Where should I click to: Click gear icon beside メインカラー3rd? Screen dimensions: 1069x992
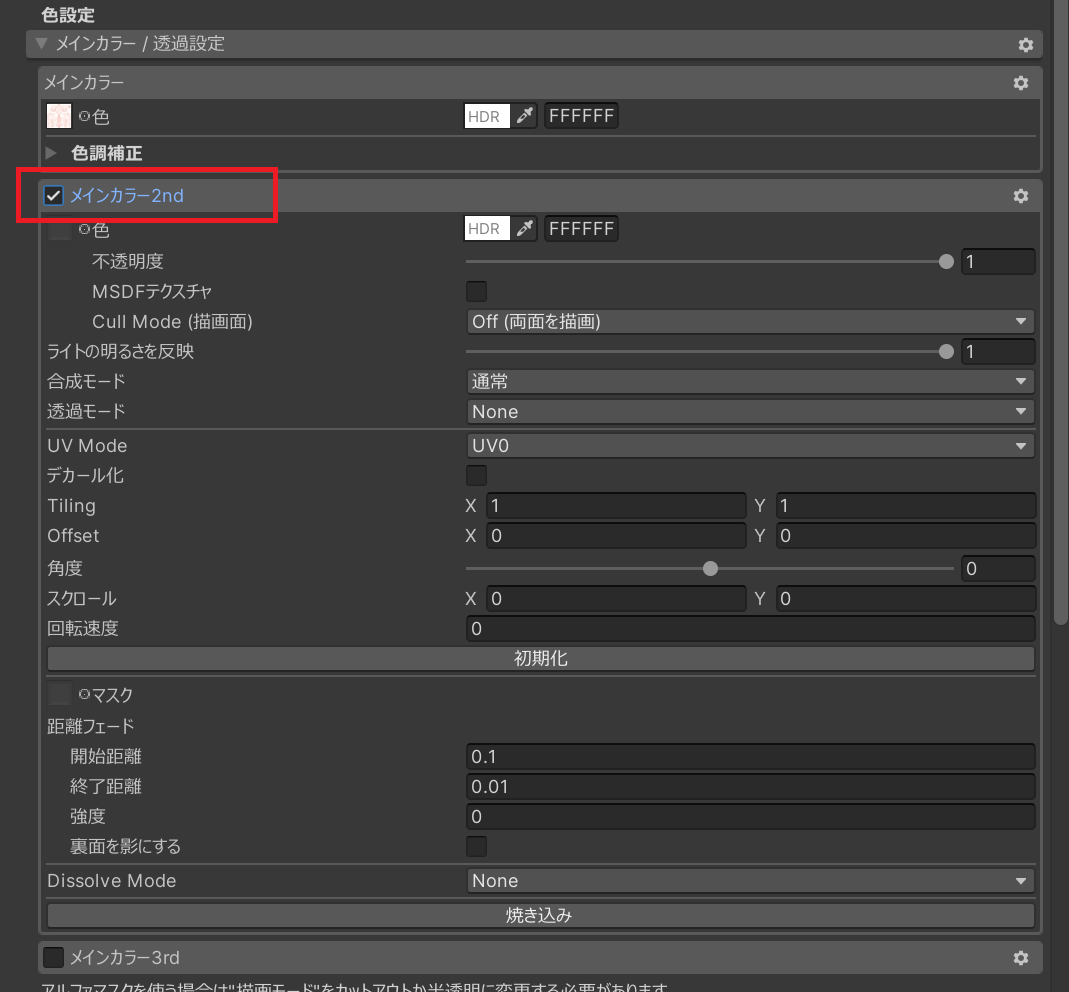tap(1020, 958)
